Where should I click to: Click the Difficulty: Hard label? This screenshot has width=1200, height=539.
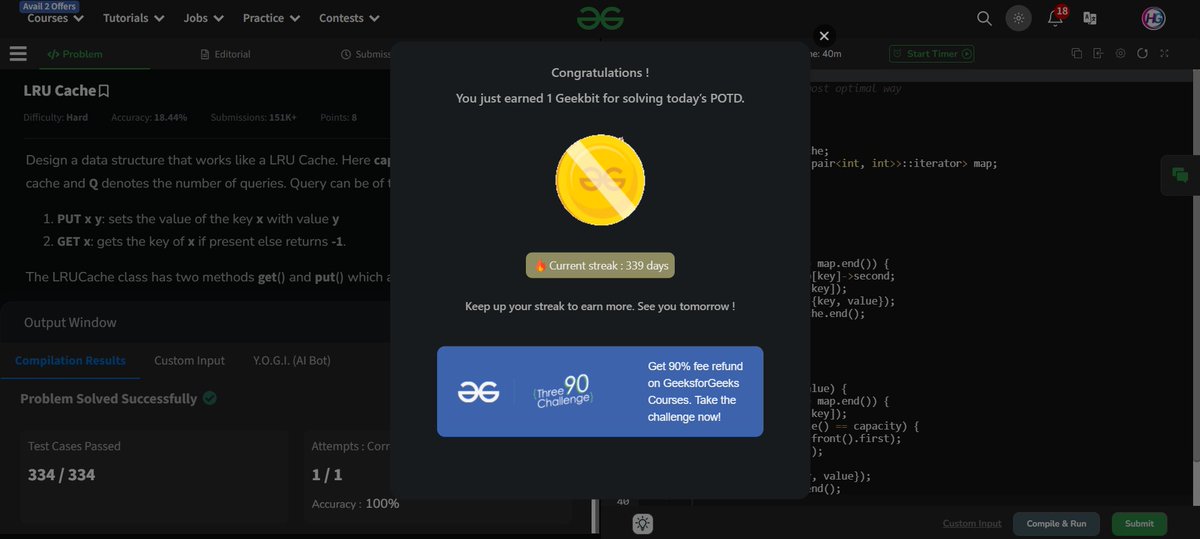point(56,118)
